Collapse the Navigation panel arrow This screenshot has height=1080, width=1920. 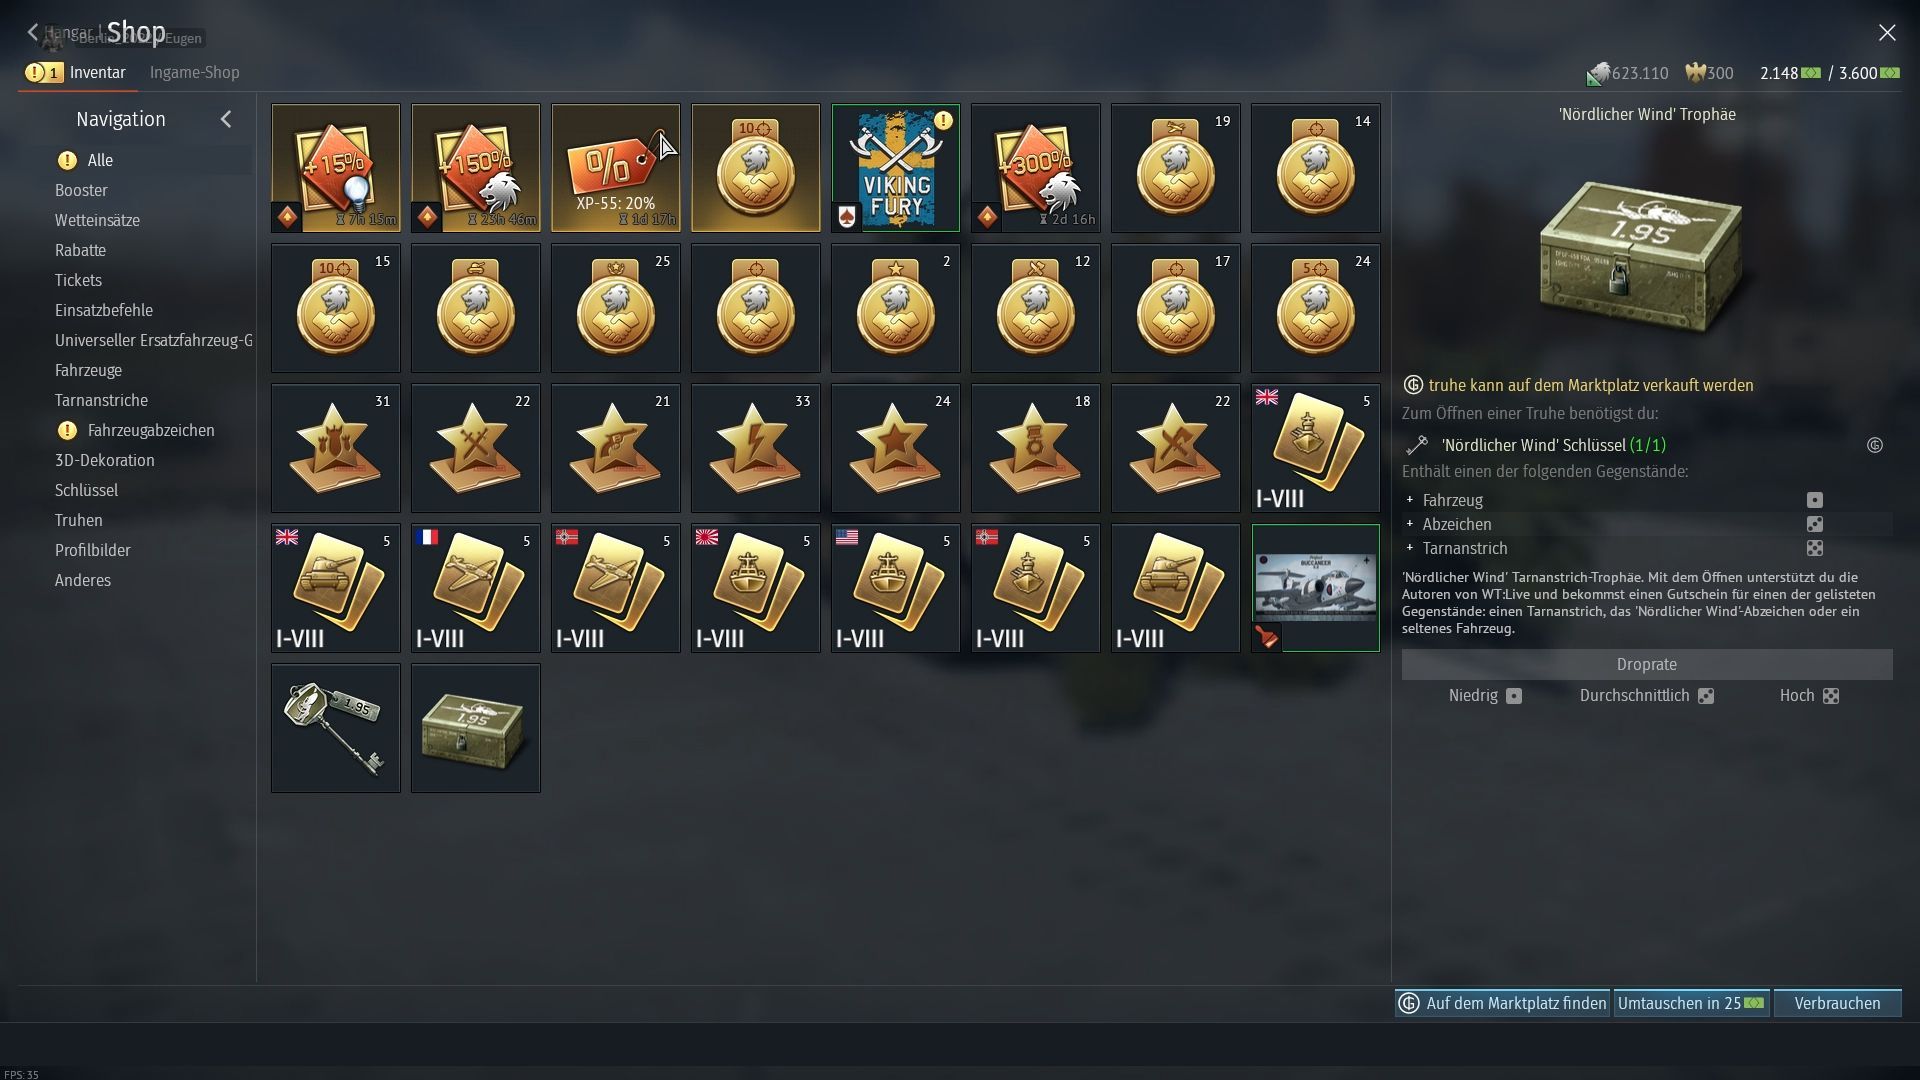point(226,119)
